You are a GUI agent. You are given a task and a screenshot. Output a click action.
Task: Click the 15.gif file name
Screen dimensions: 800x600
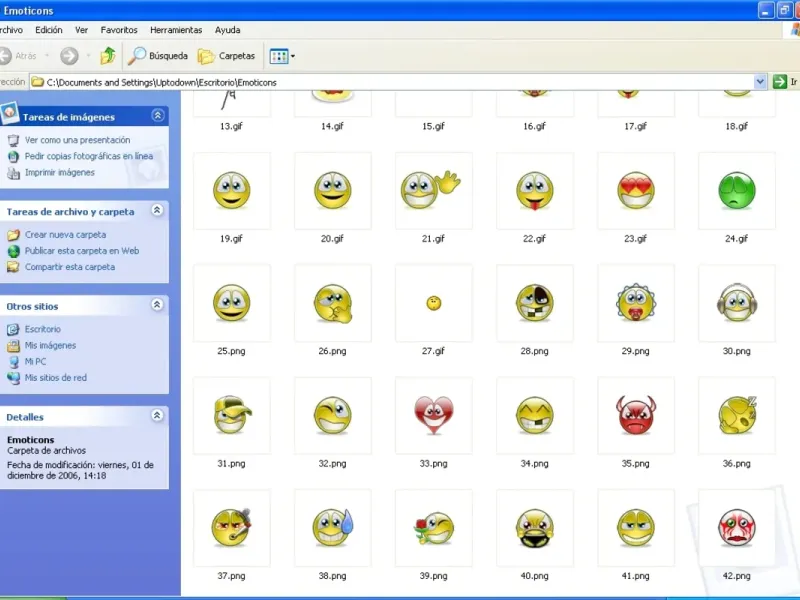point(433,126)
